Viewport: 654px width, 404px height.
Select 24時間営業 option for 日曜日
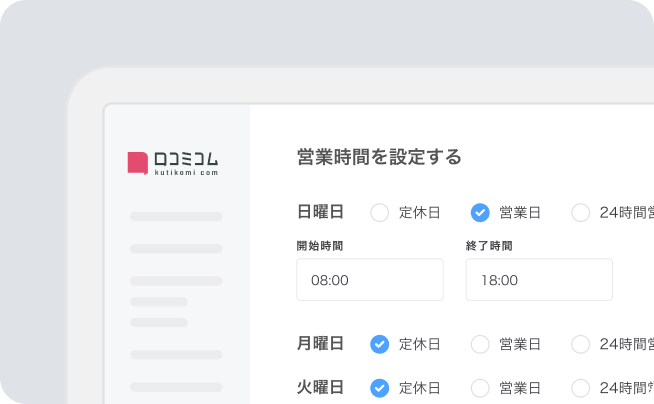point(581,213)
